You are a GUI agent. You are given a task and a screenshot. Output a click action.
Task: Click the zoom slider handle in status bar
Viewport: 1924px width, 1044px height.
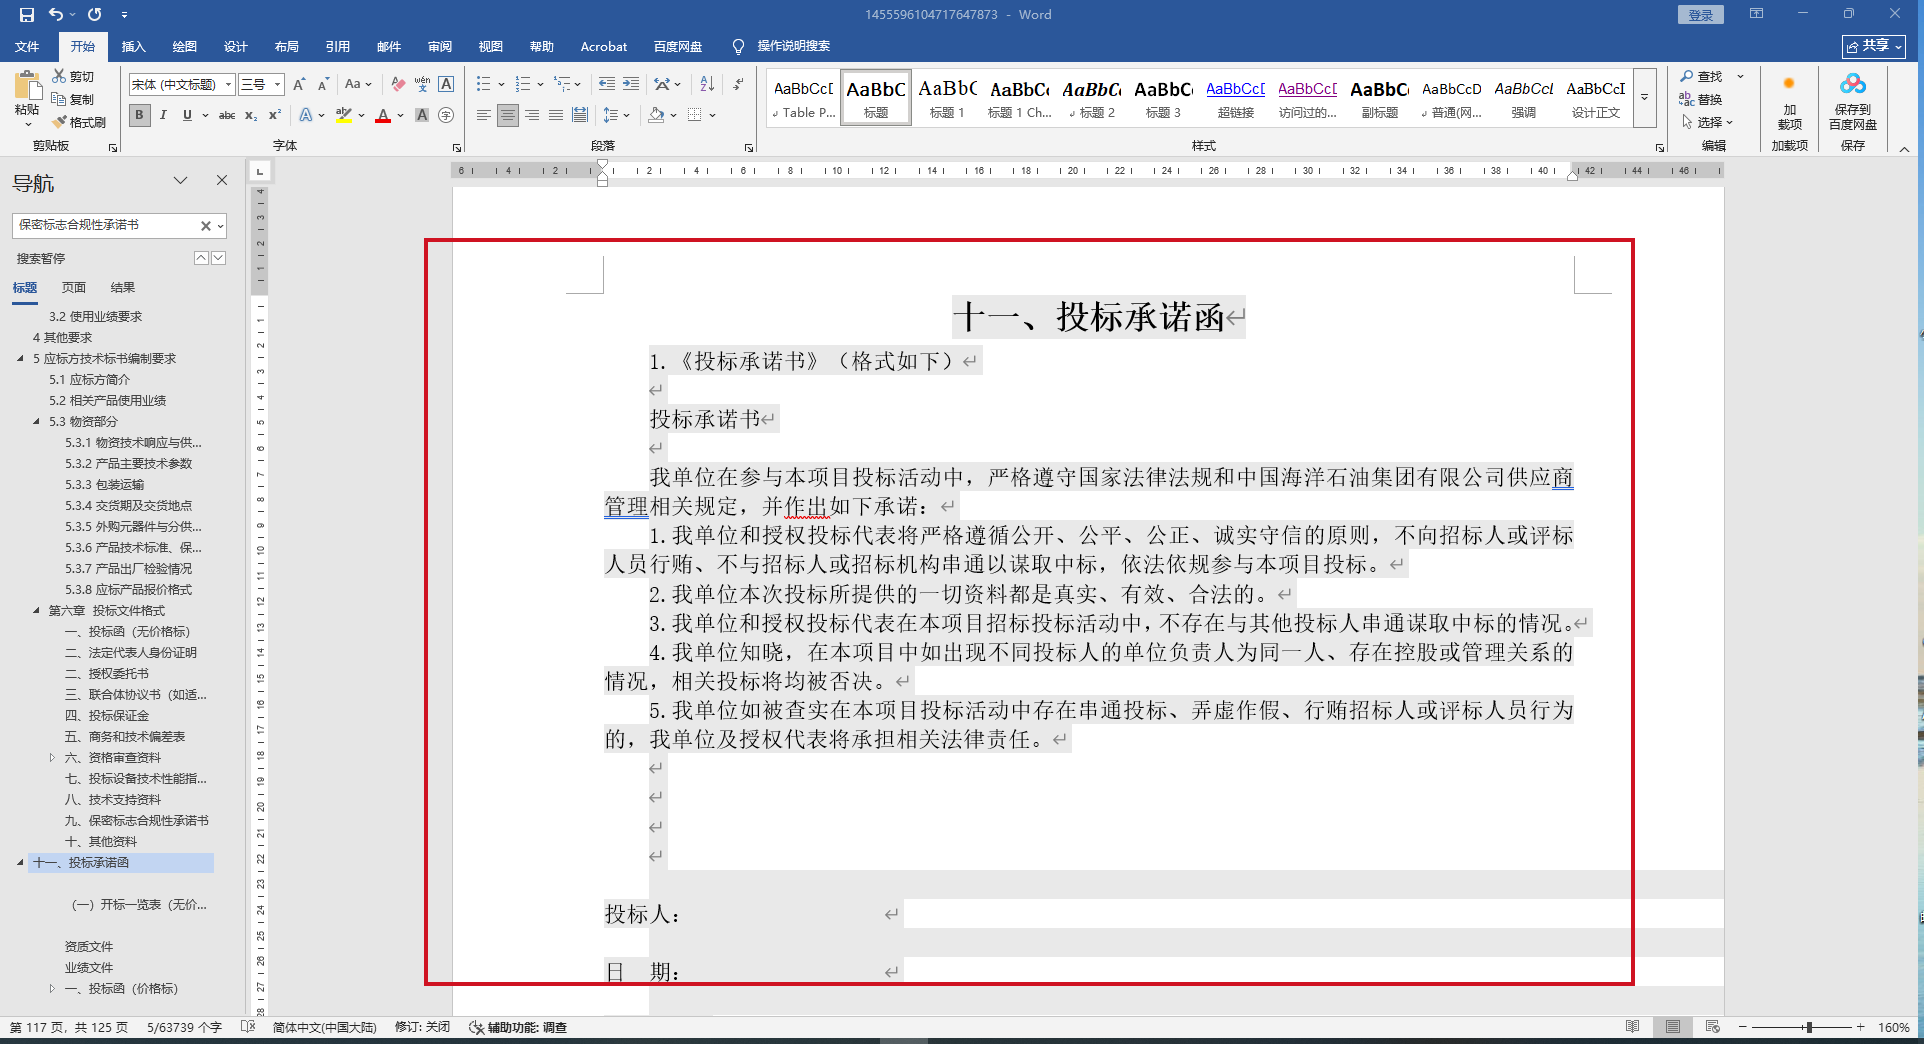[x=1808, y=1027]
